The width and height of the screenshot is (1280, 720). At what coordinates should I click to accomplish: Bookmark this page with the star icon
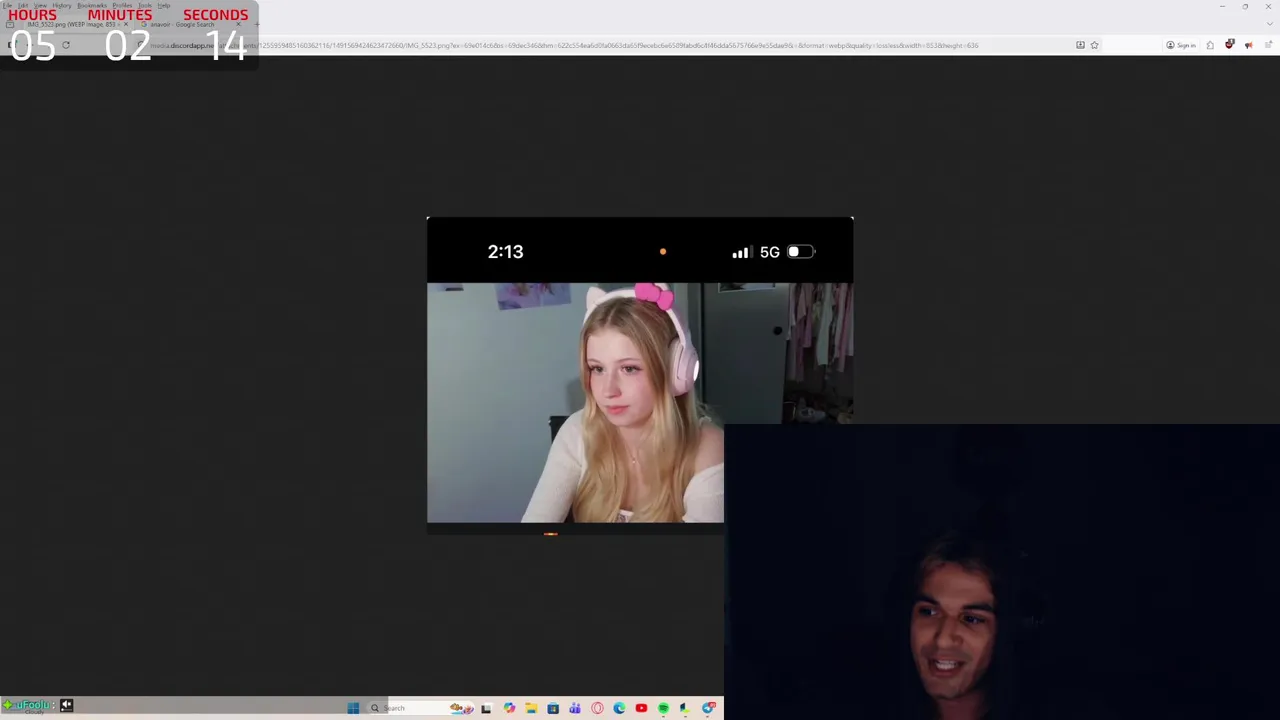1094,45
